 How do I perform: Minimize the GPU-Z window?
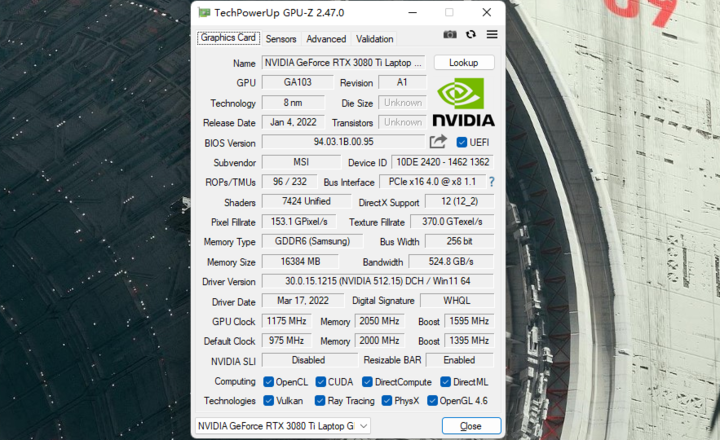pyautogui.click(x=412, y=12)
